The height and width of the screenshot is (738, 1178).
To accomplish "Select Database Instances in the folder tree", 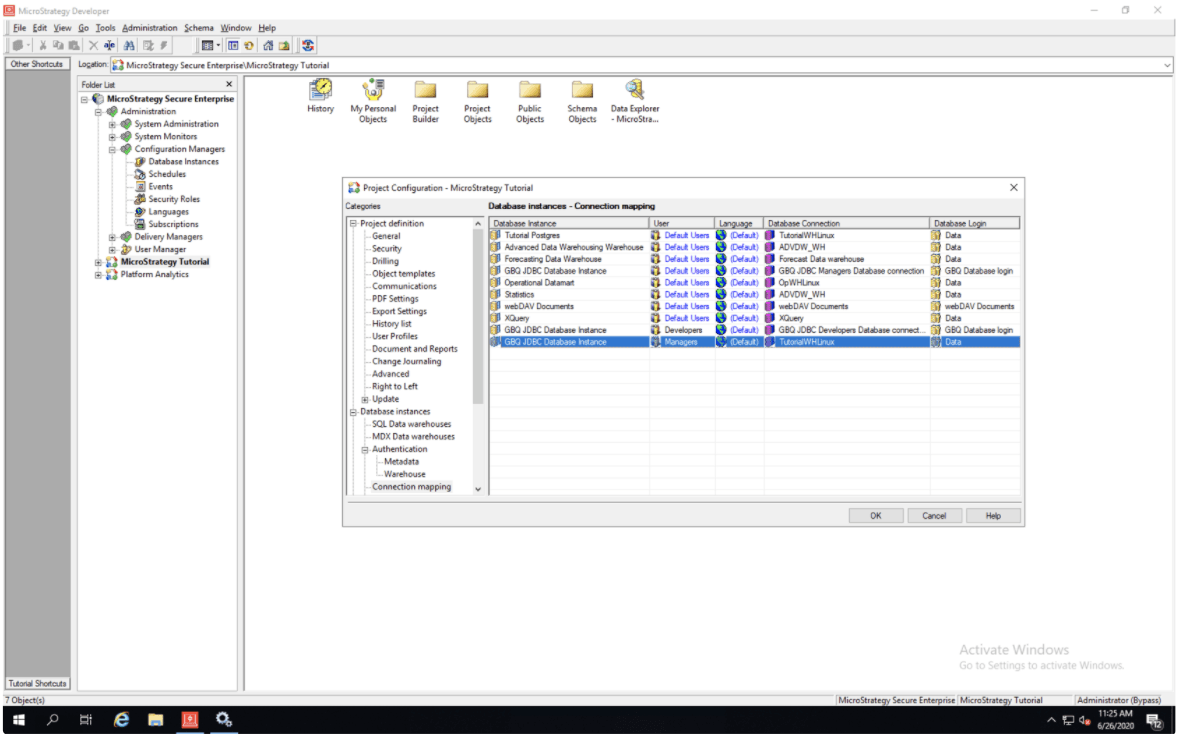I will [x=183, y=162].
